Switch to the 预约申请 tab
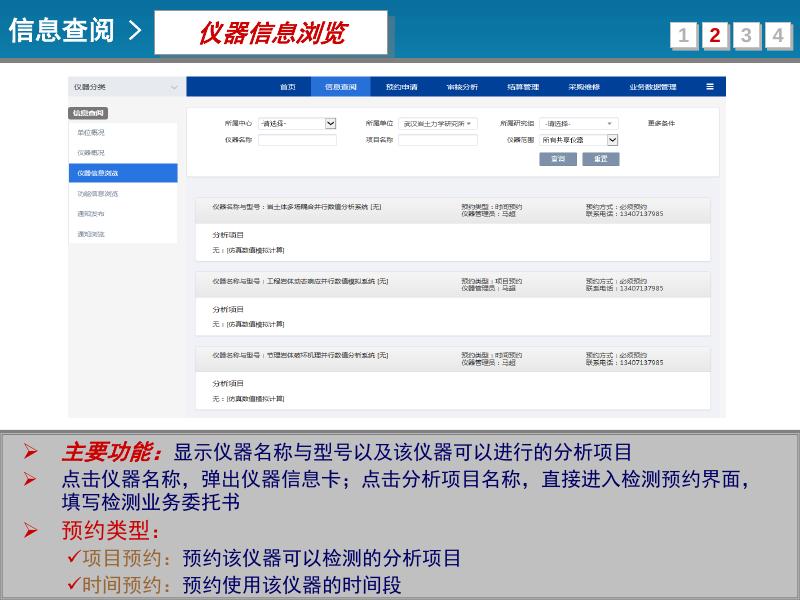This screenshot has width=800, height=600. [x=403, y=87]
